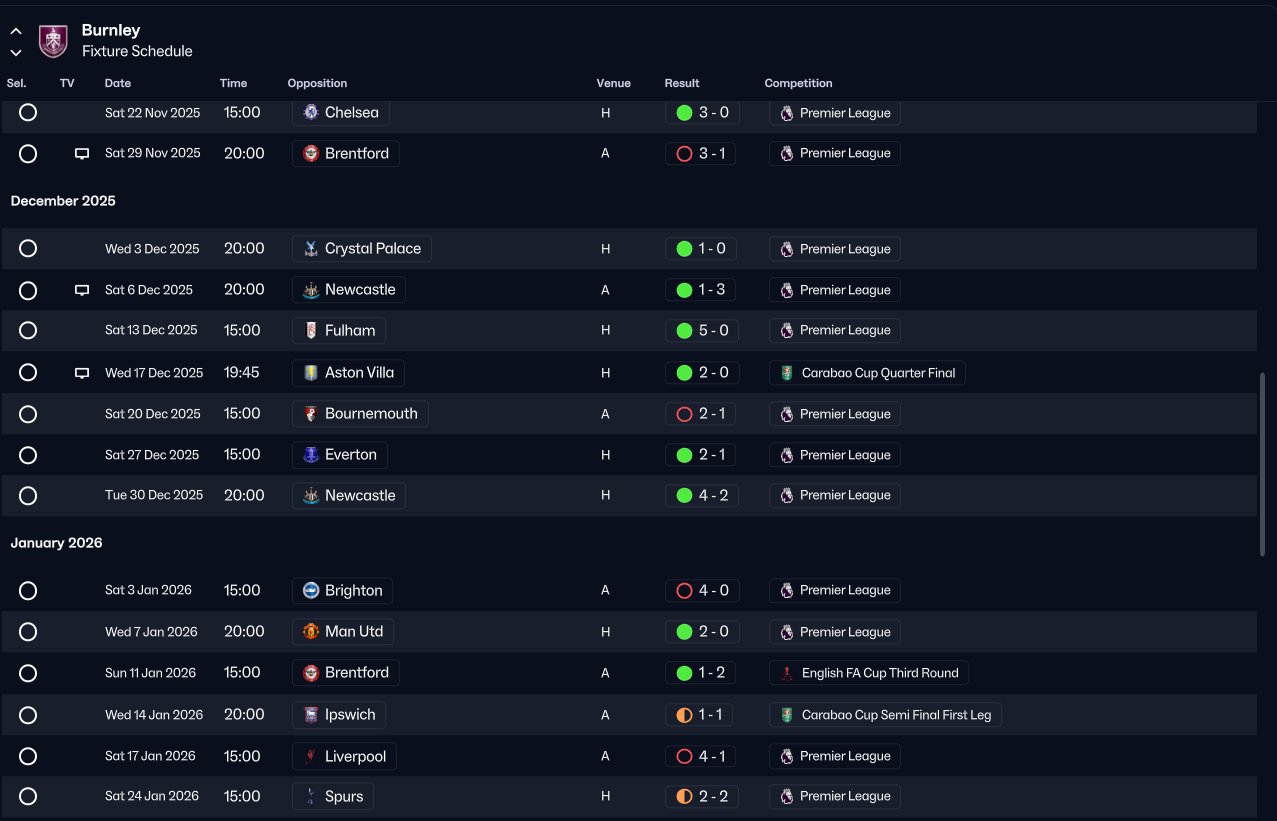Click the FA Cup icon on Brentford row
The width and height of the screenshot is (1277, 821).
[x=787, y=673]
